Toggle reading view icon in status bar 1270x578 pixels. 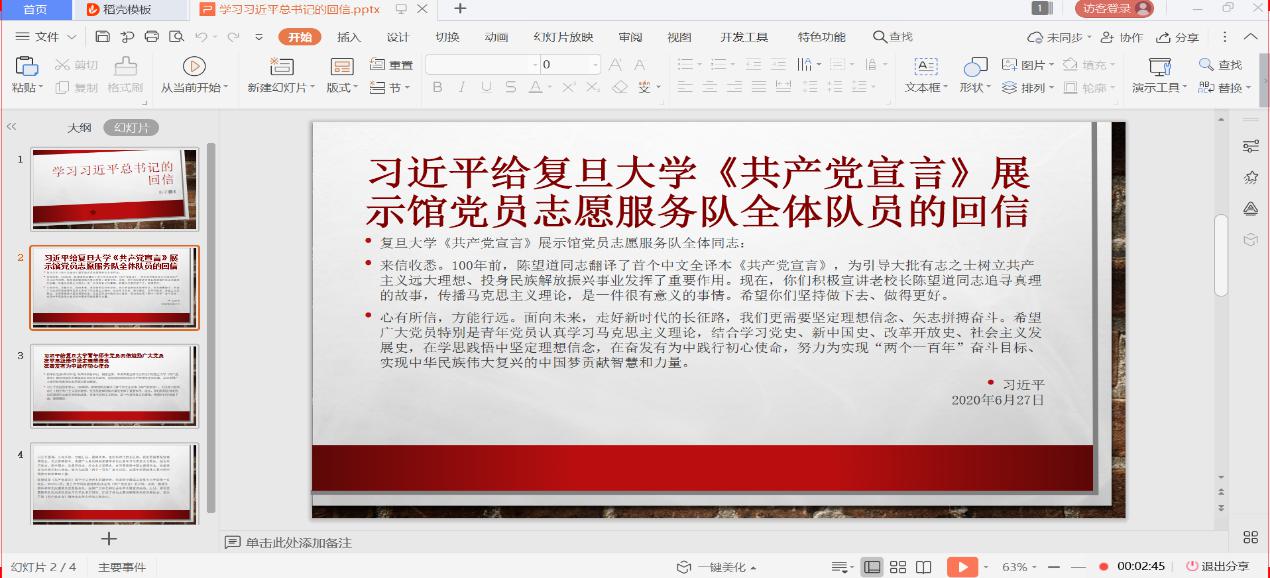pyautogui.click(x=923, y=567)
